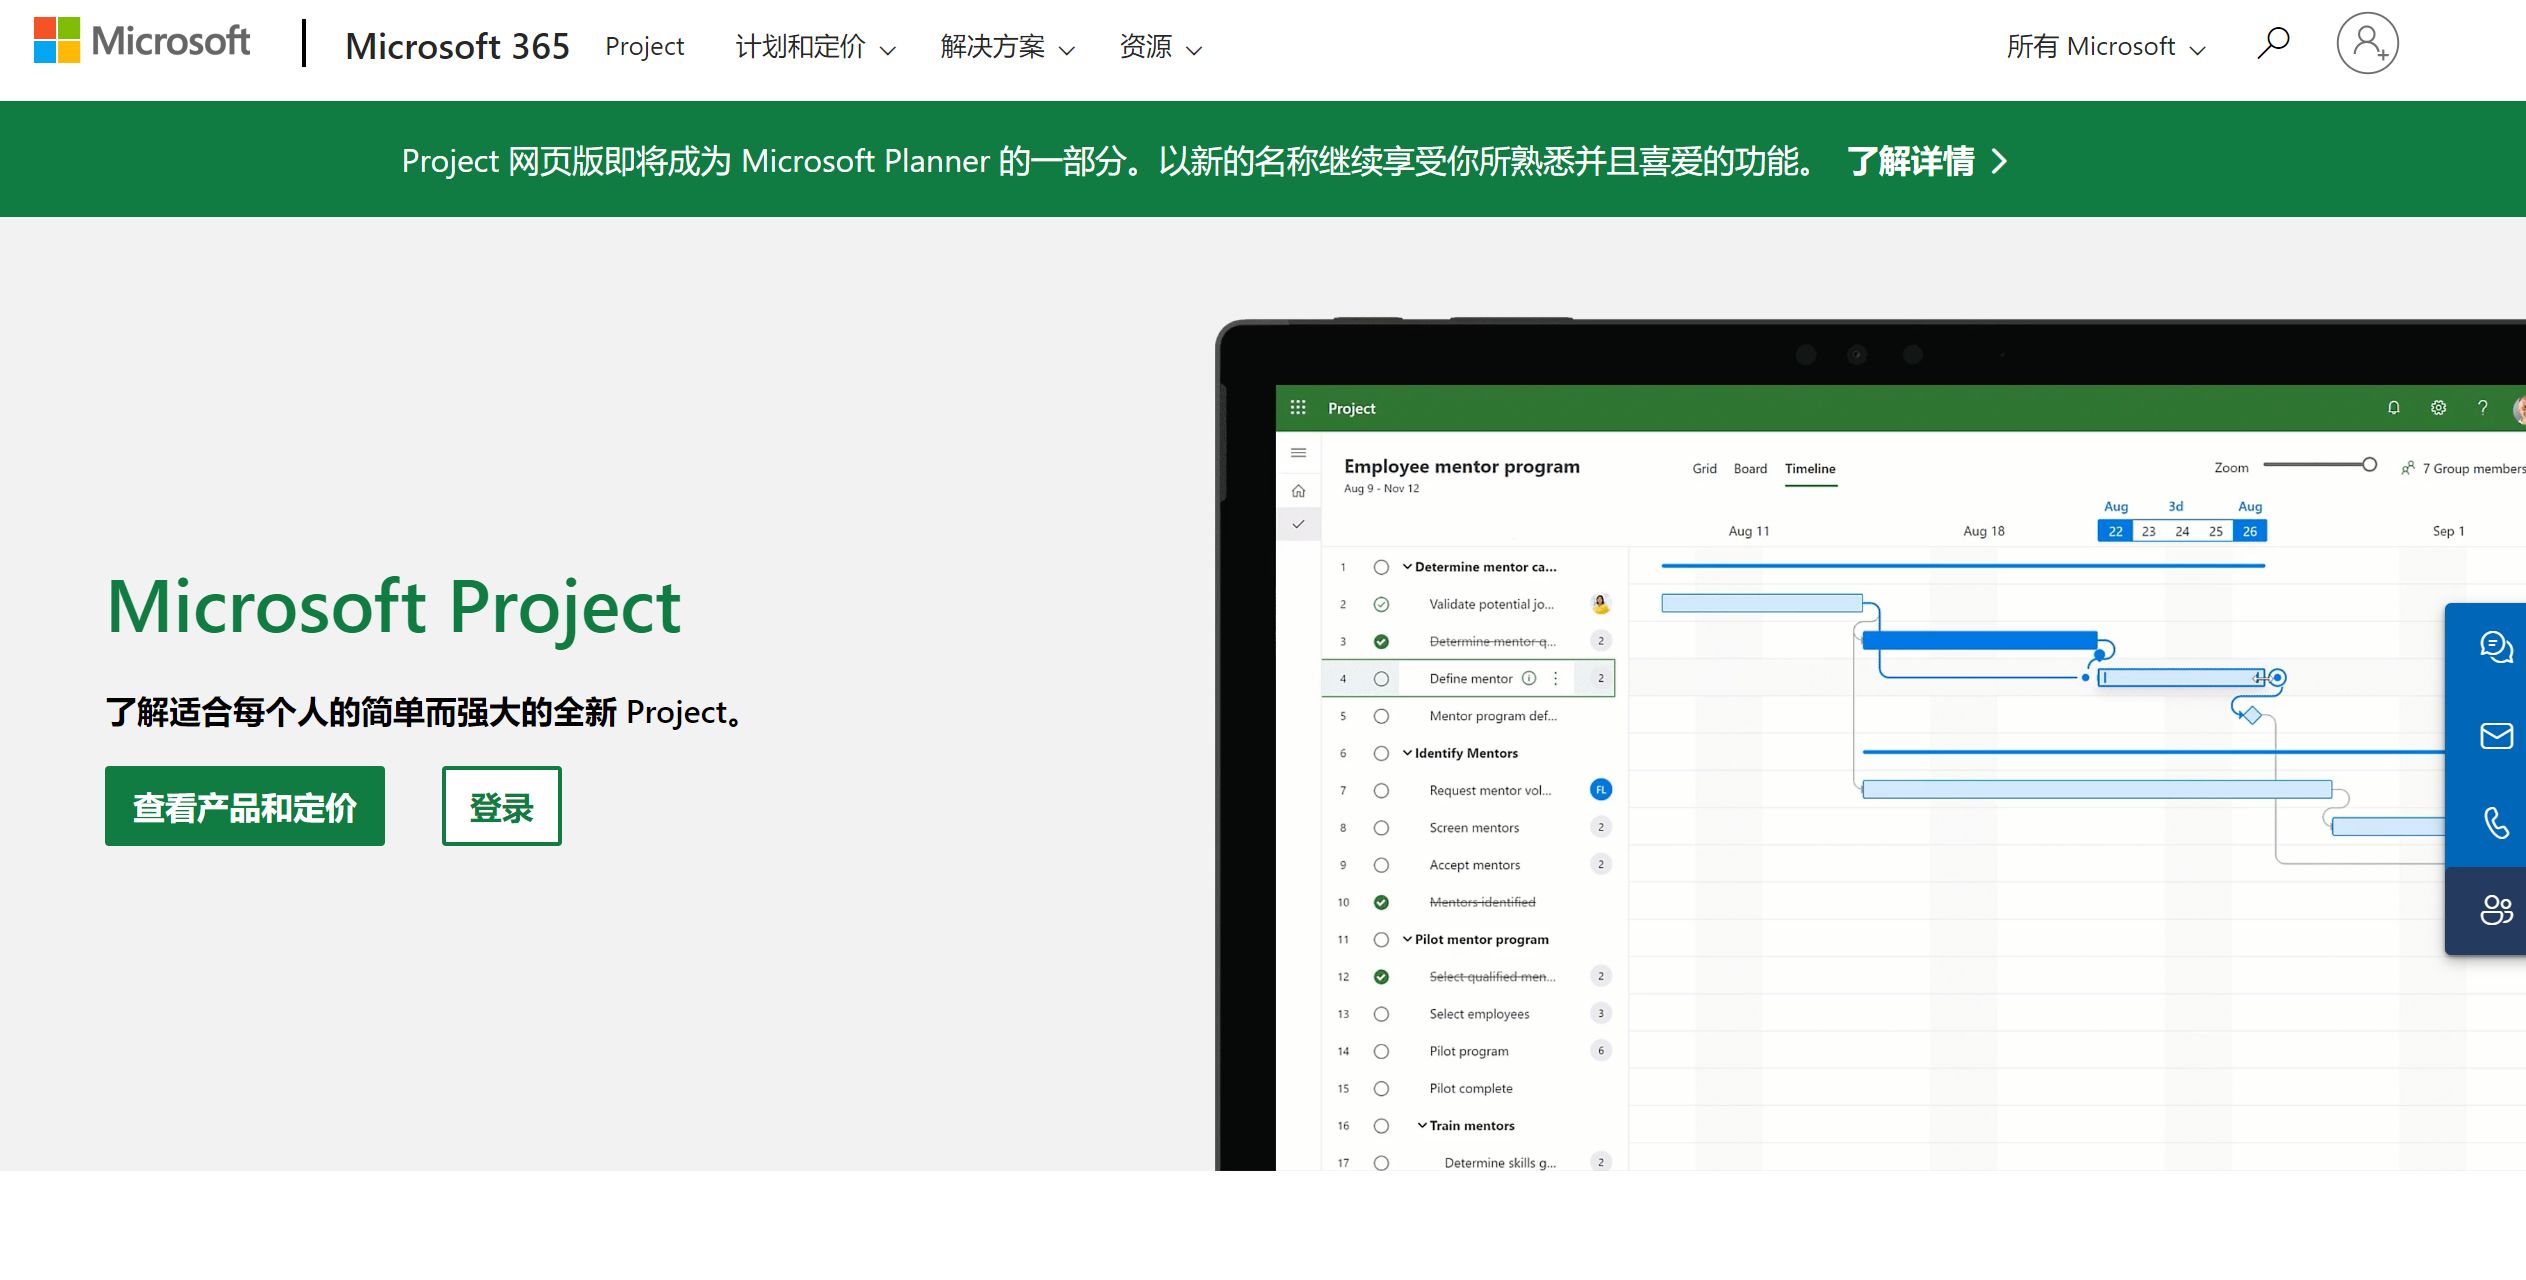2526x1280 pixels.
Task: Click 查看产品和定价 button
Action: [245, 806]
